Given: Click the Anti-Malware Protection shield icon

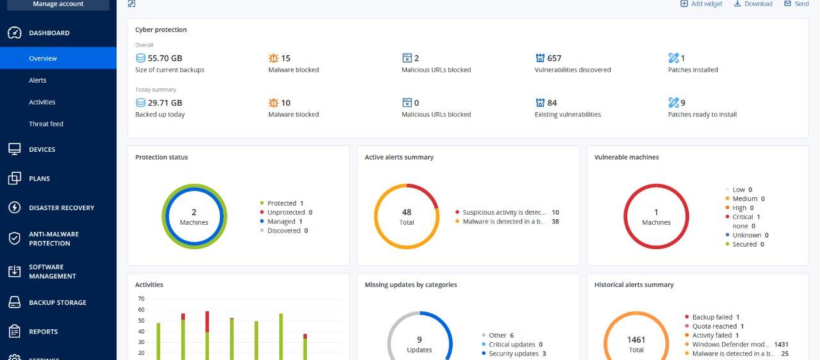Looking at the screenshot, I should pos(15,239).
